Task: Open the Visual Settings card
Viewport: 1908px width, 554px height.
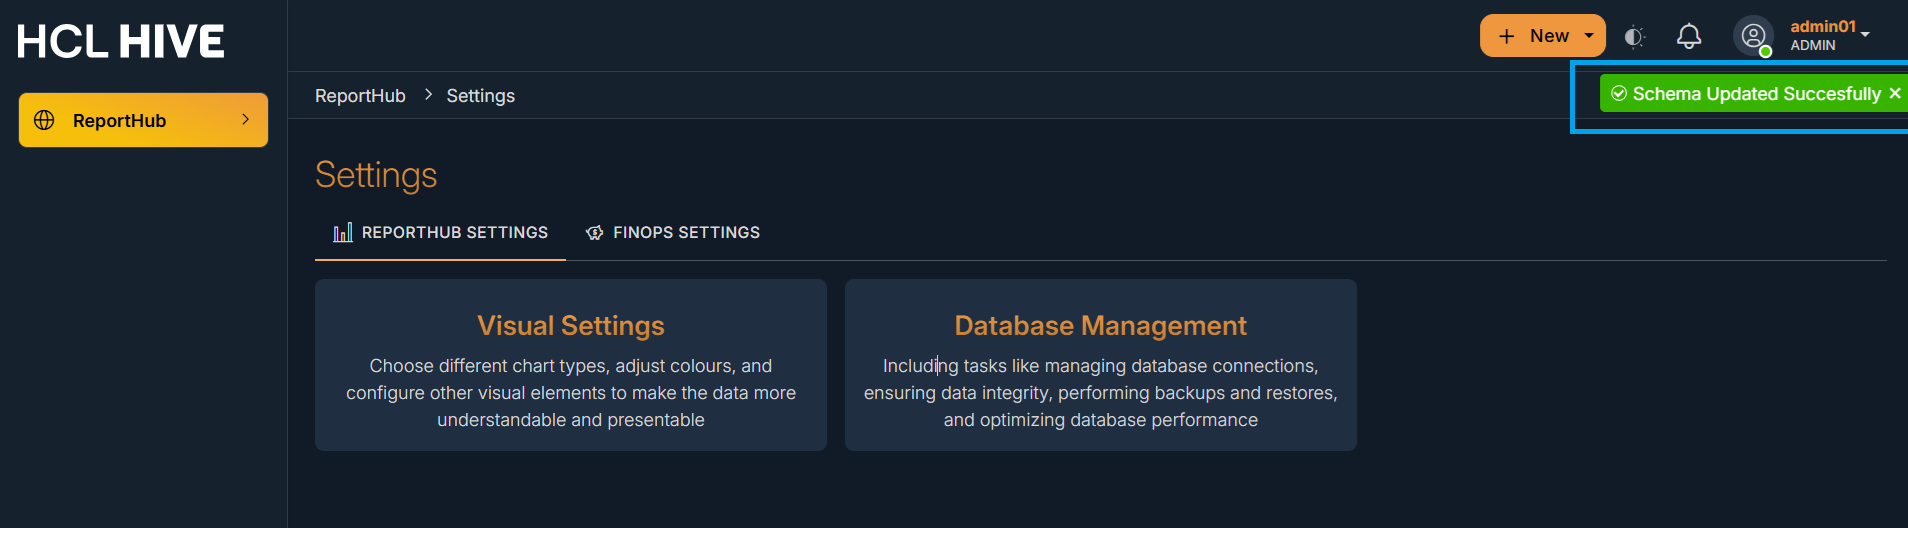Action: coord(571,365)
